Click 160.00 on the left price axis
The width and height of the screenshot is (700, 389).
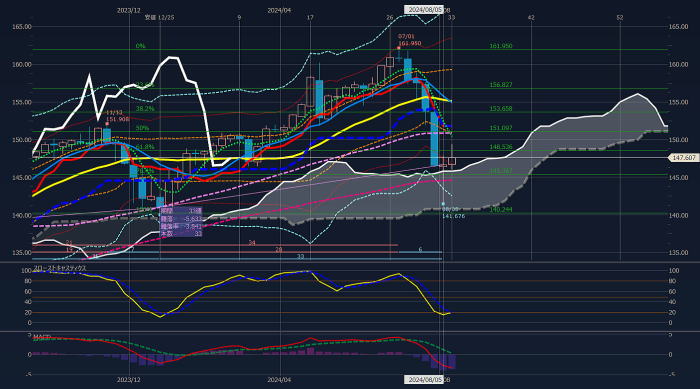[21, 64]
